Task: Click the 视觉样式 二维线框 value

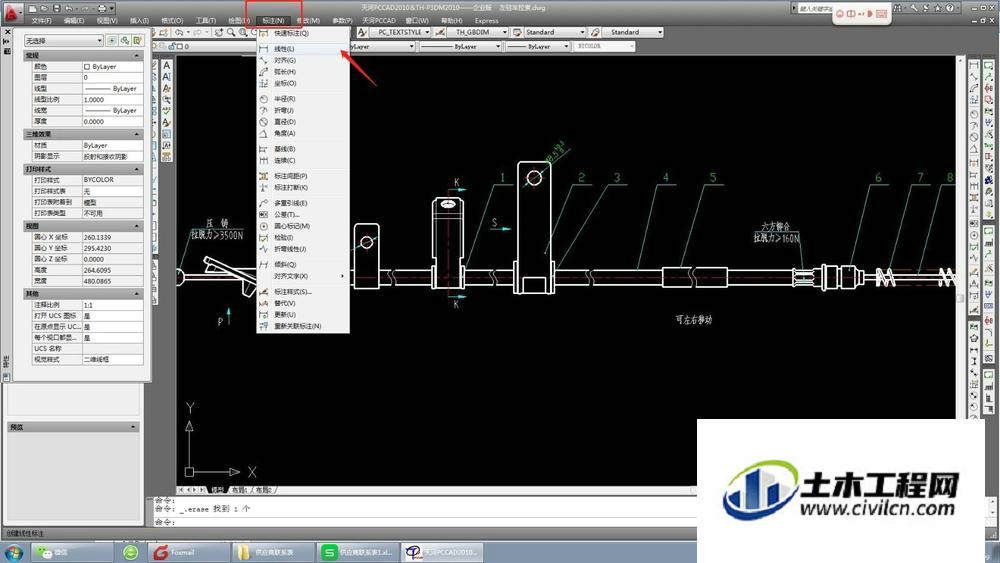Action: pyautogui.click(x=112, y=359)
